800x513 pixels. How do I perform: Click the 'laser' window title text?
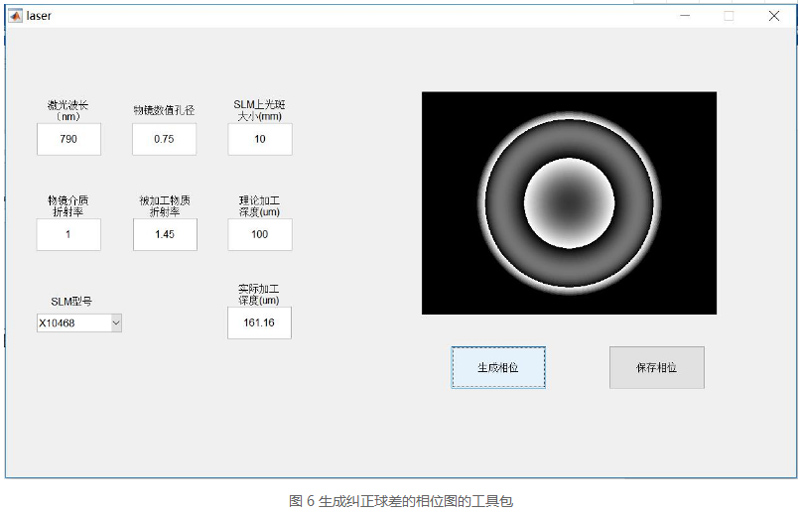point(39,16)
